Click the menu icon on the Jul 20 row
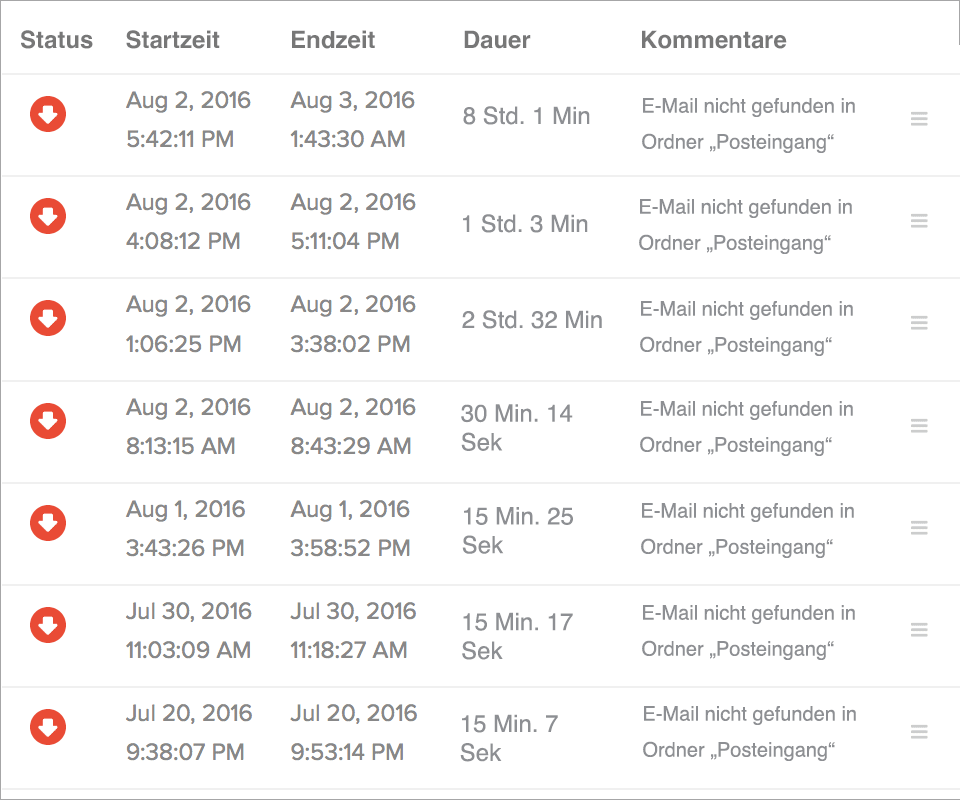The image size is (960, 800). point(919,731)
